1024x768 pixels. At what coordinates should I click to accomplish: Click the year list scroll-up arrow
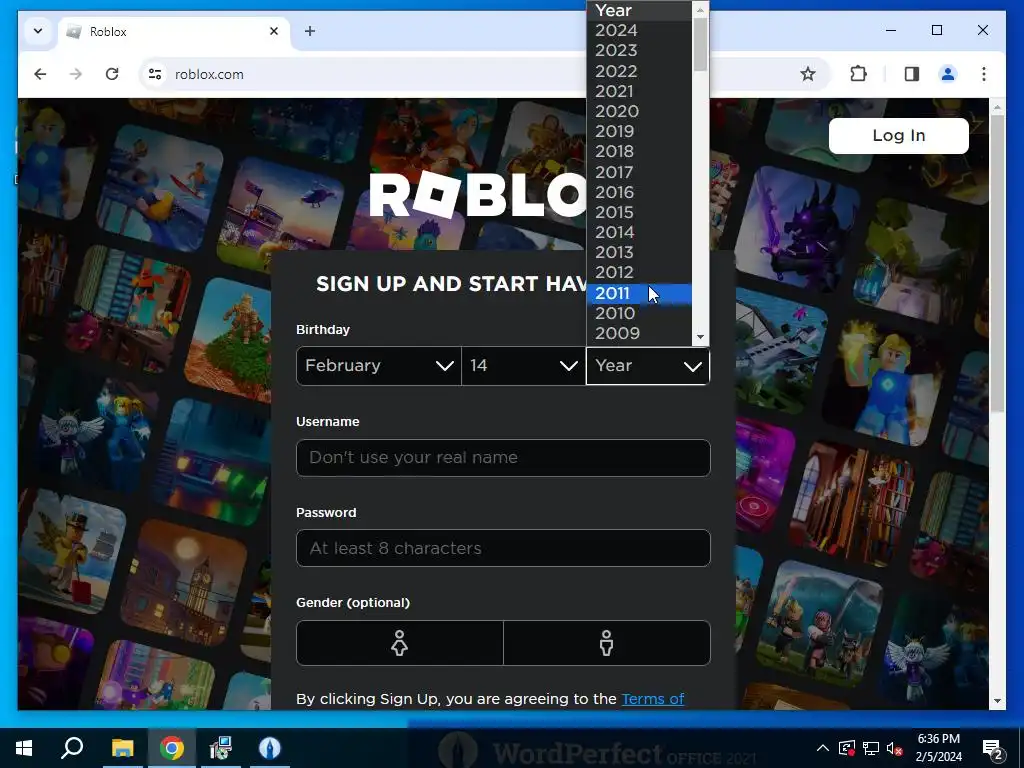click(x=700, y=9)
